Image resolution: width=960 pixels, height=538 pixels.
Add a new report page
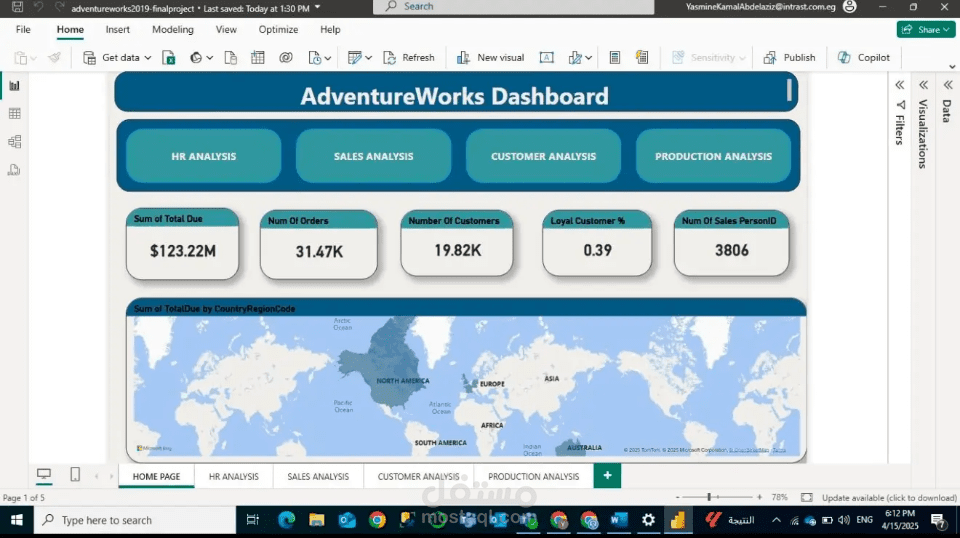pyautogui.click(x=607, y=476)
